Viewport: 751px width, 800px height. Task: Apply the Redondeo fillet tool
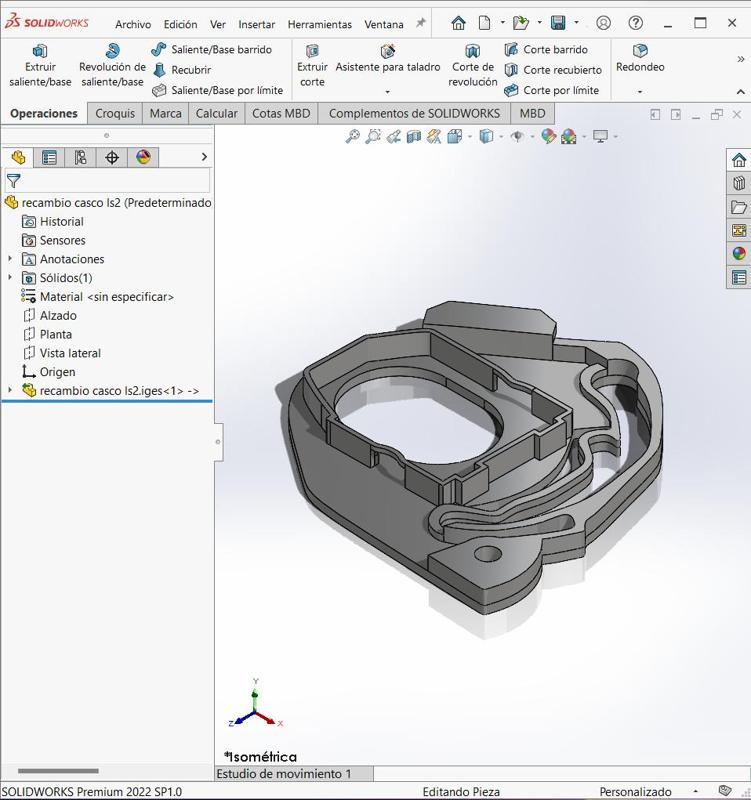(640, 58)
